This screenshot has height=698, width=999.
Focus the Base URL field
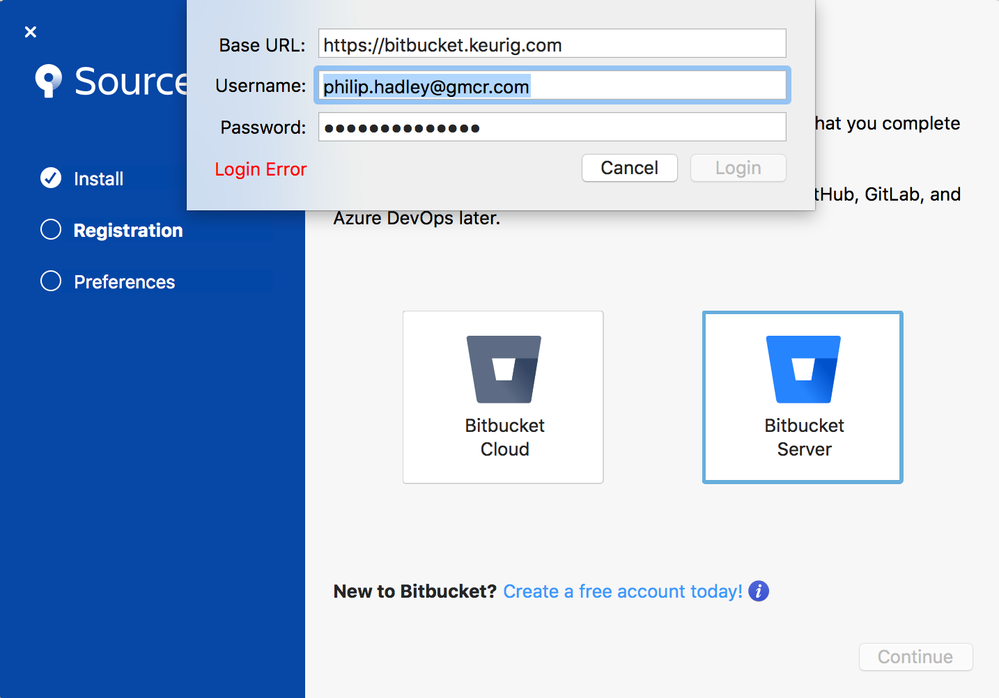[x=552, y=45]
